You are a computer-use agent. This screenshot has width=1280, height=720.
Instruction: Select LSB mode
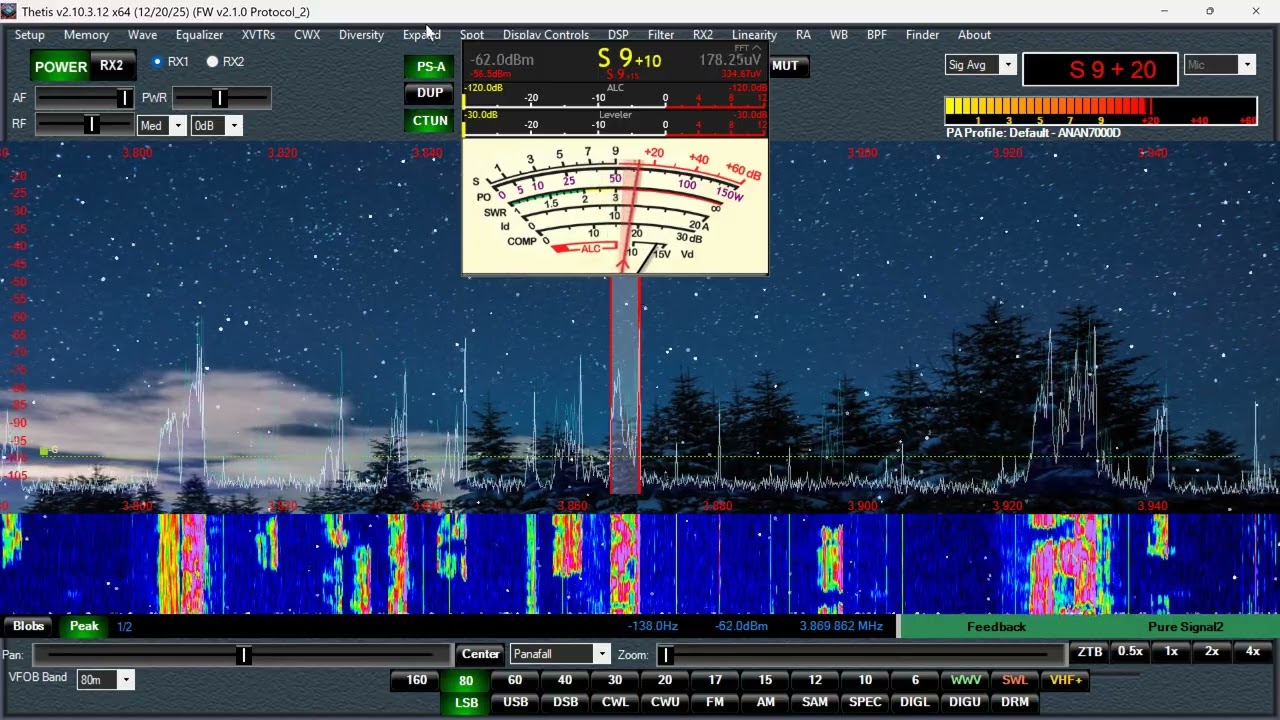pos(466,703)
